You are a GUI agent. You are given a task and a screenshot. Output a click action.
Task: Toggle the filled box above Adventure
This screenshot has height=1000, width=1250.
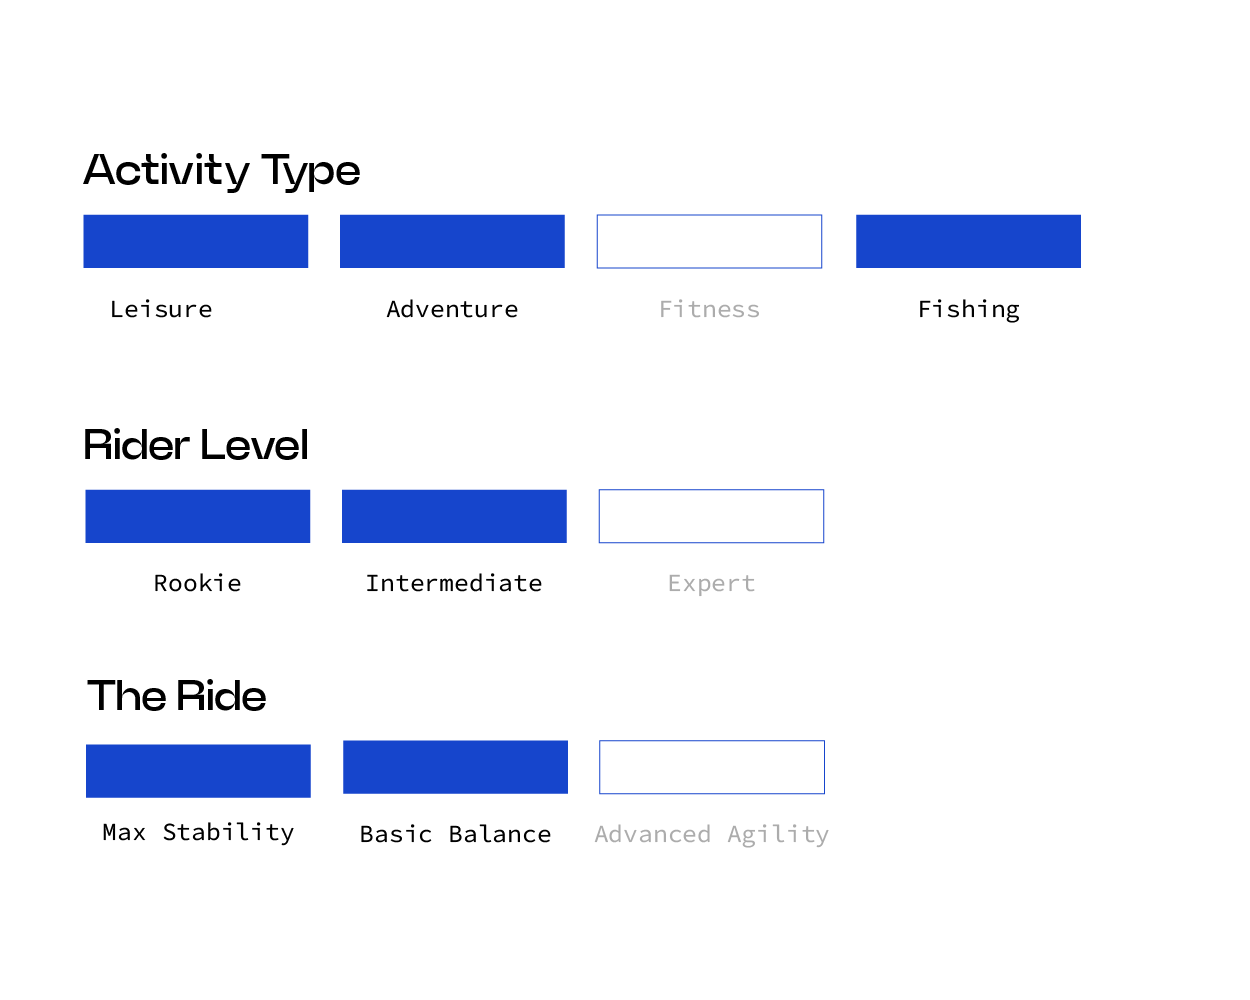(x=452, y=241)
